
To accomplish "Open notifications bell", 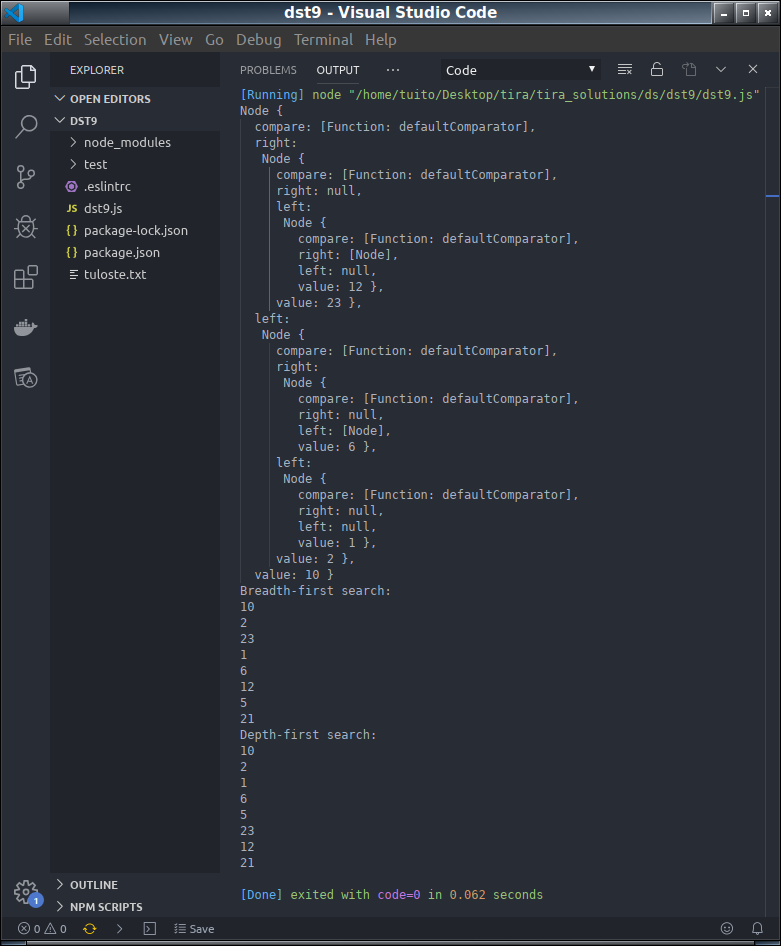I will 757,929.
